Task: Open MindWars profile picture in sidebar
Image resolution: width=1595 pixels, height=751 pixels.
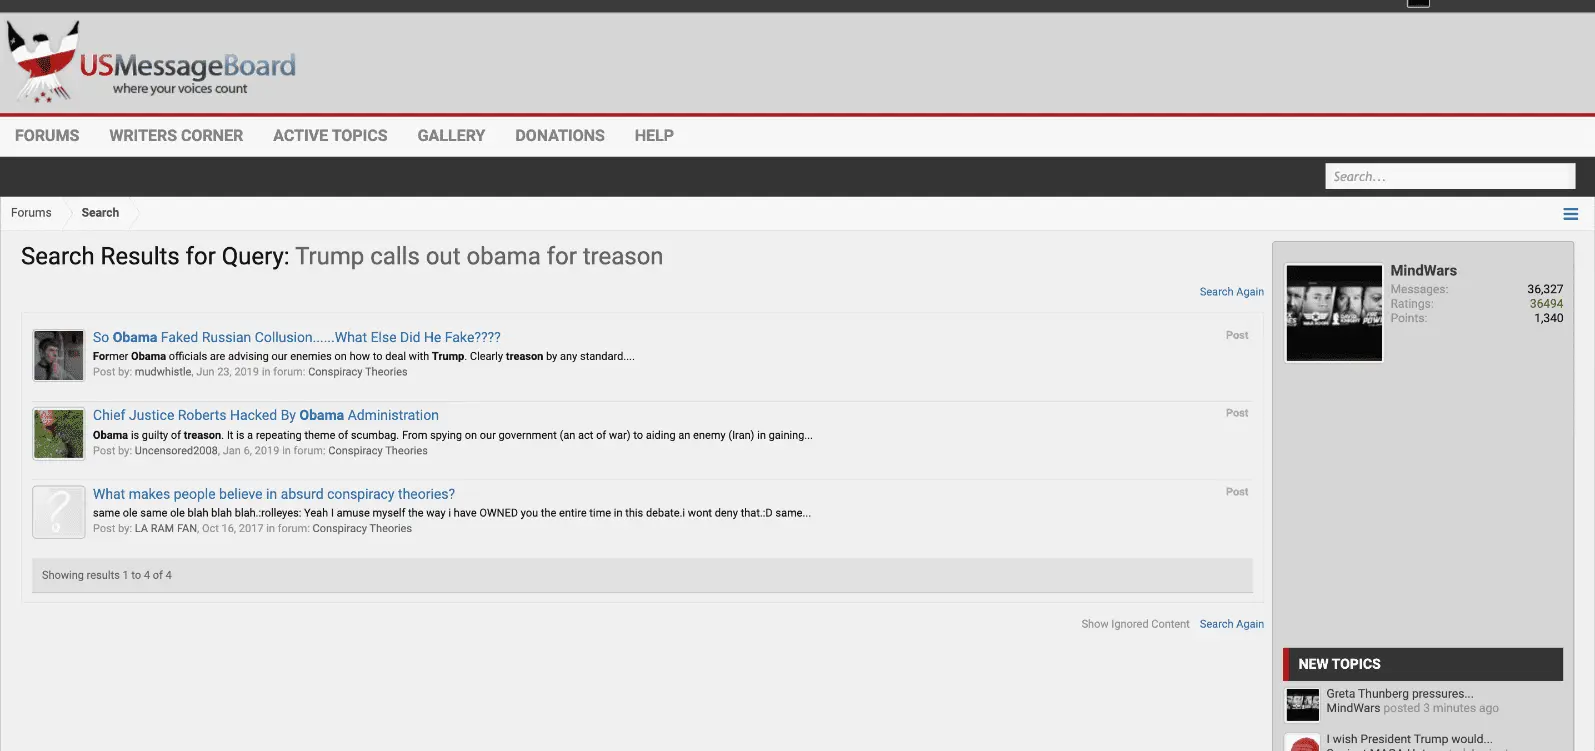Action: coord(1334,313)
